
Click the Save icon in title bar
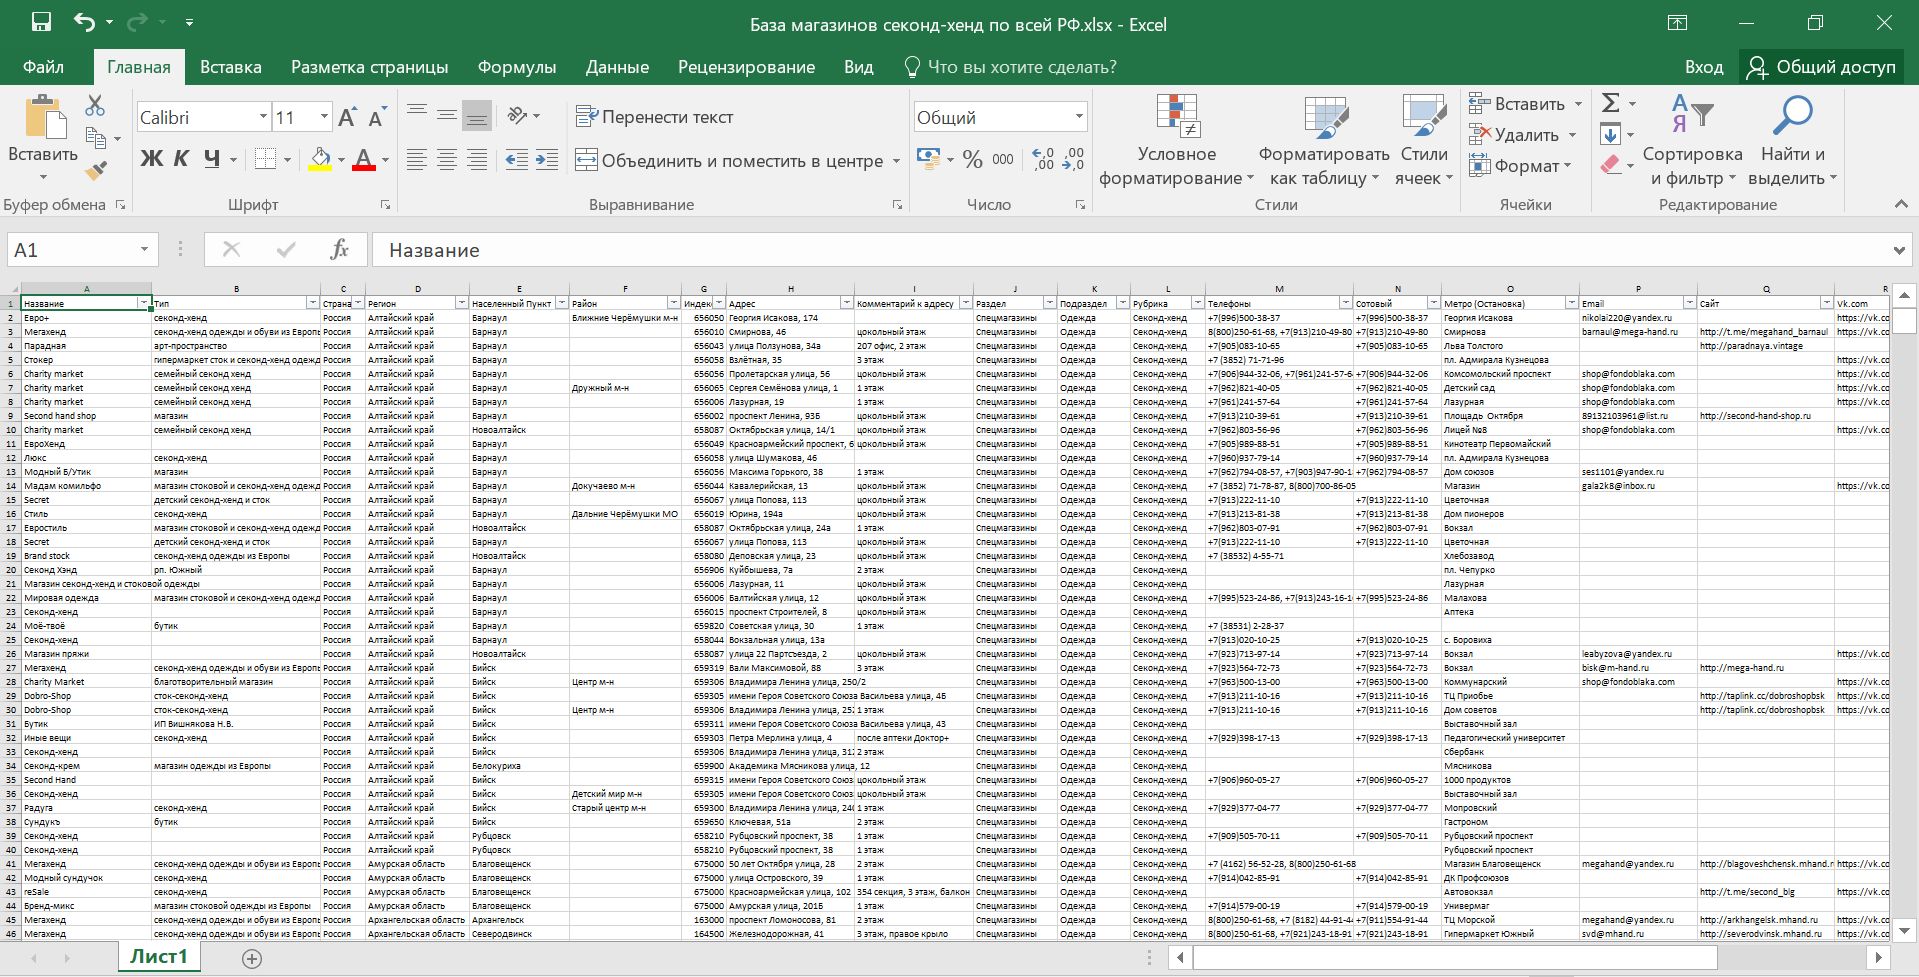(x=41, y=23)
